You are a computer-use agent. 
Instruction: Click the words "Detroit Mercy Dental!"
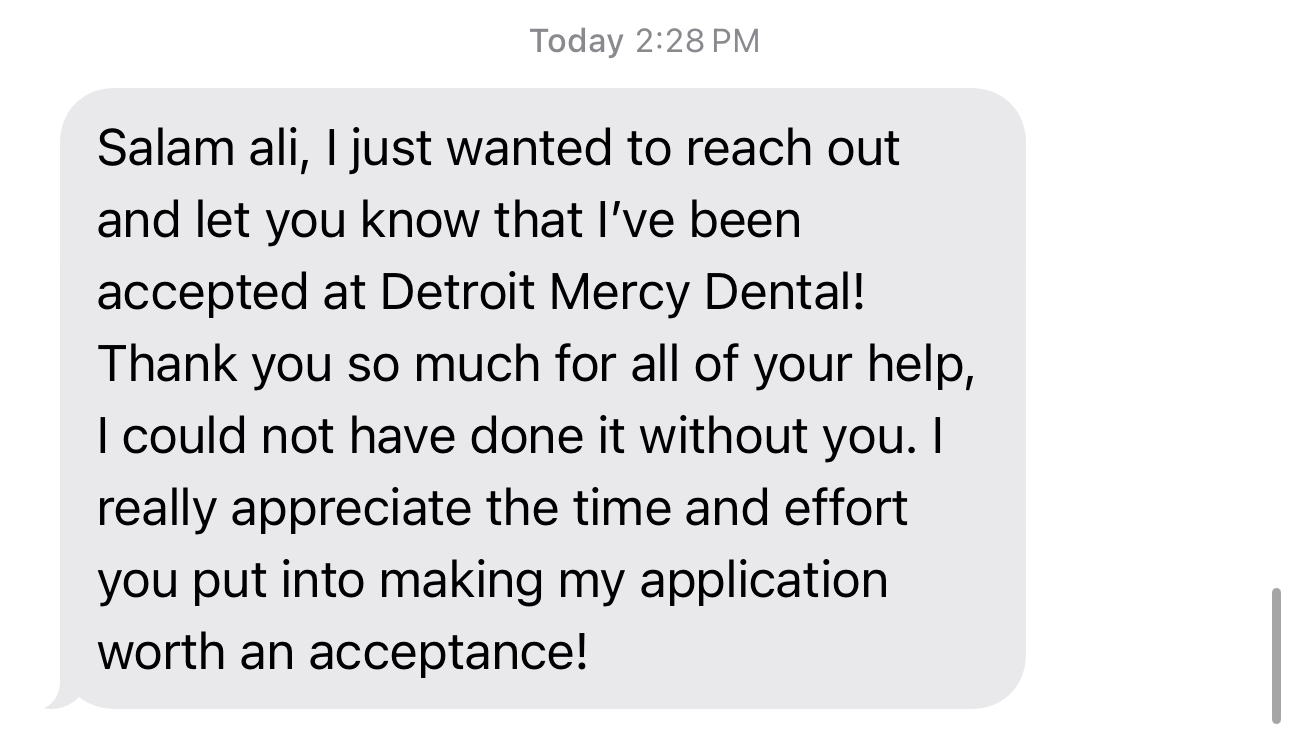coord(622,292)
